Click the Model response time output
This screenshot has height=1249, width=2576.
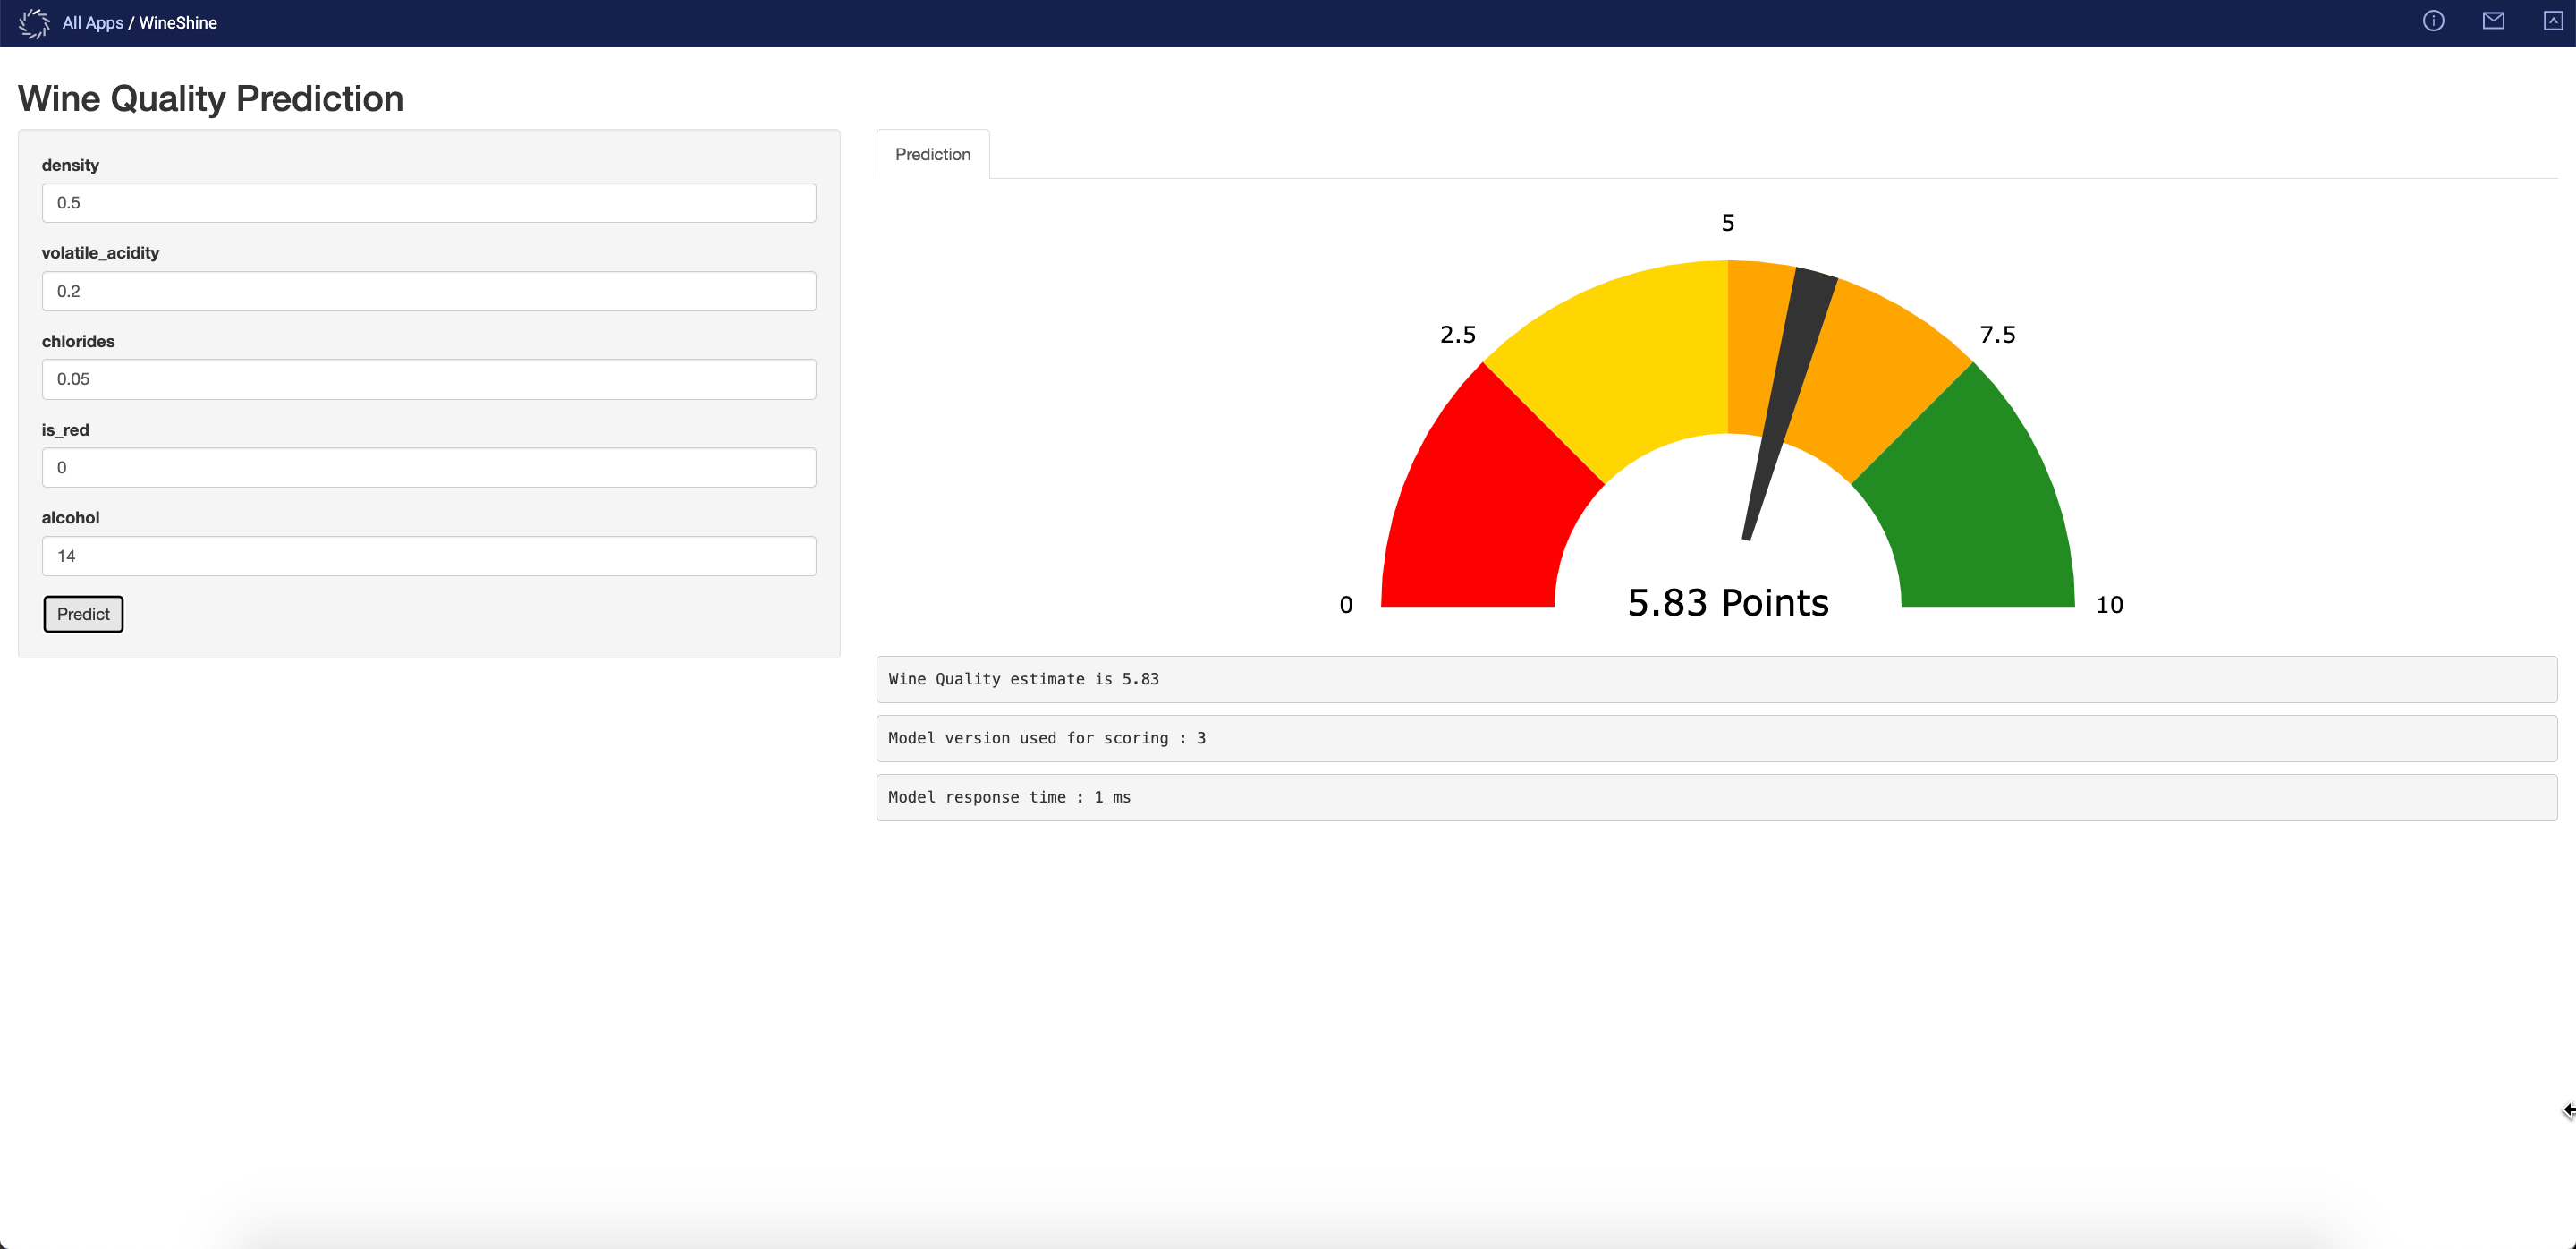click(1716, 797)
